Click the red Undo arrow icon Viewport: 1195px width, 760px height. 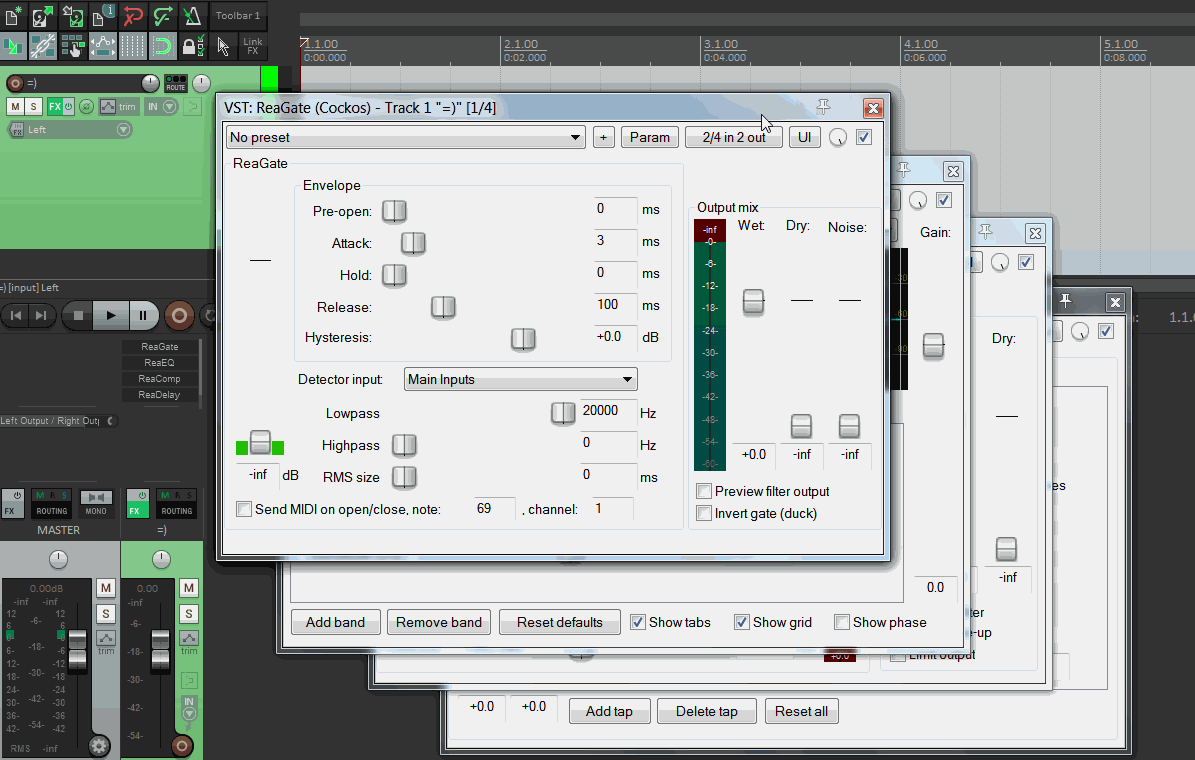point(133,15)
